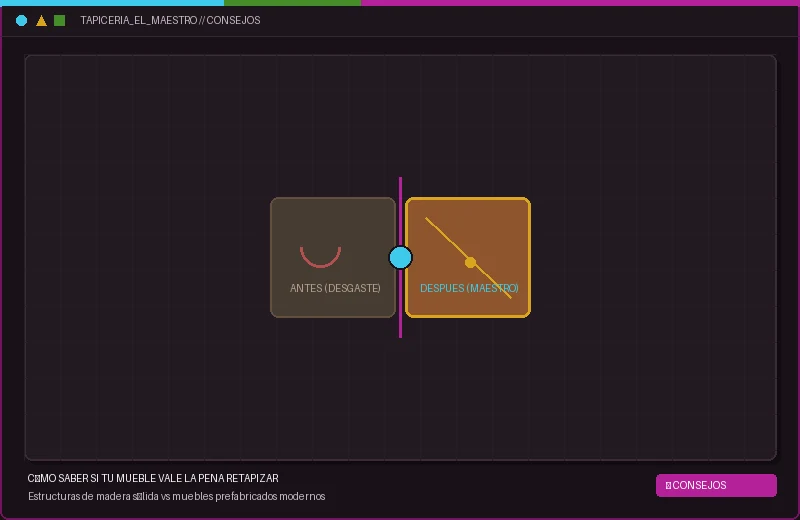The height and width of the screenshot is (520, 800).
Task: Click the magenta vertical comparison divider line
Action: (x=401, y=257)
